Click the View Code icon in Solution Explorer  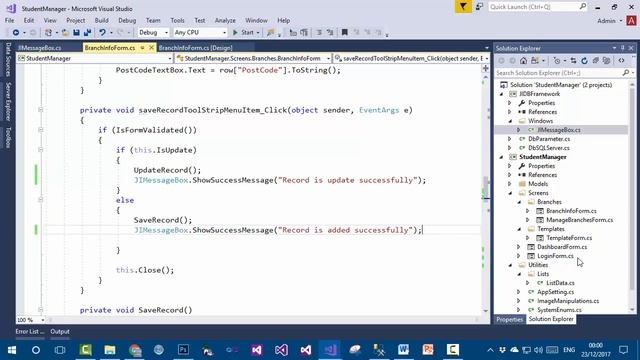click(621, 61)
